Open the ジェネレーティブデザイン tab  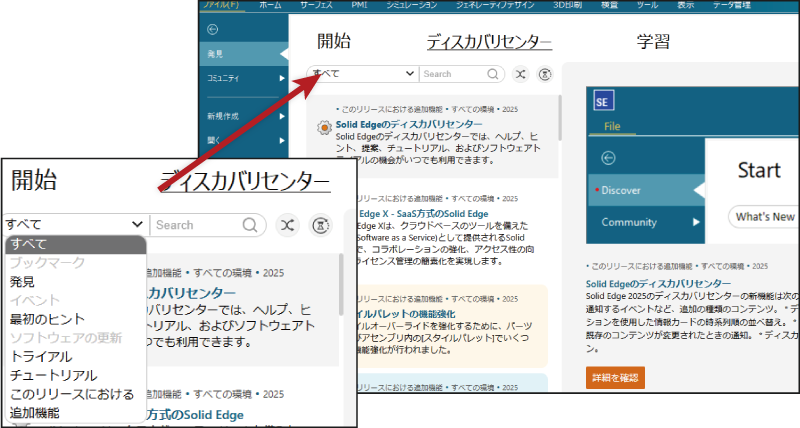point(495,5)
